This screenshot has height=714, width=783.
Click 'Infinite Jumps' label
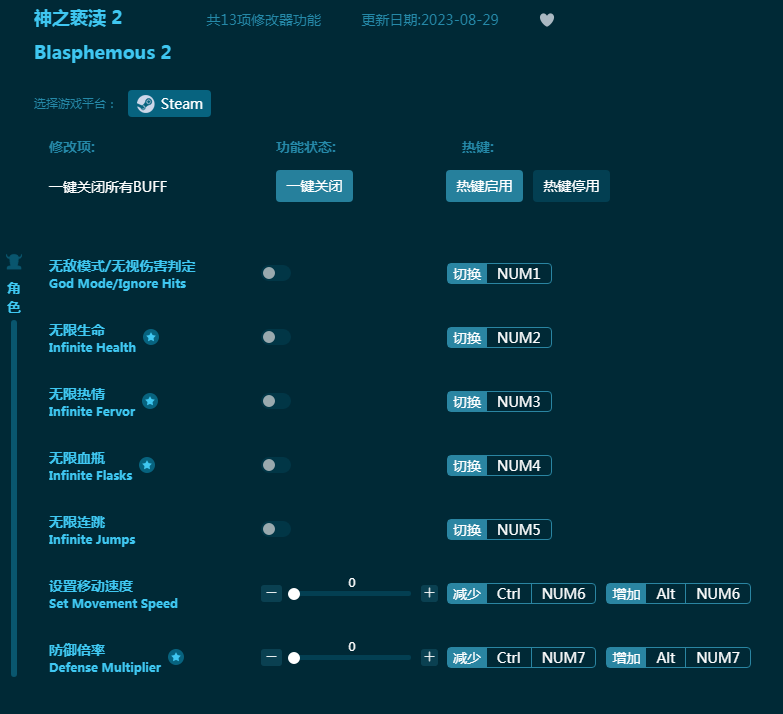point(92,540)
